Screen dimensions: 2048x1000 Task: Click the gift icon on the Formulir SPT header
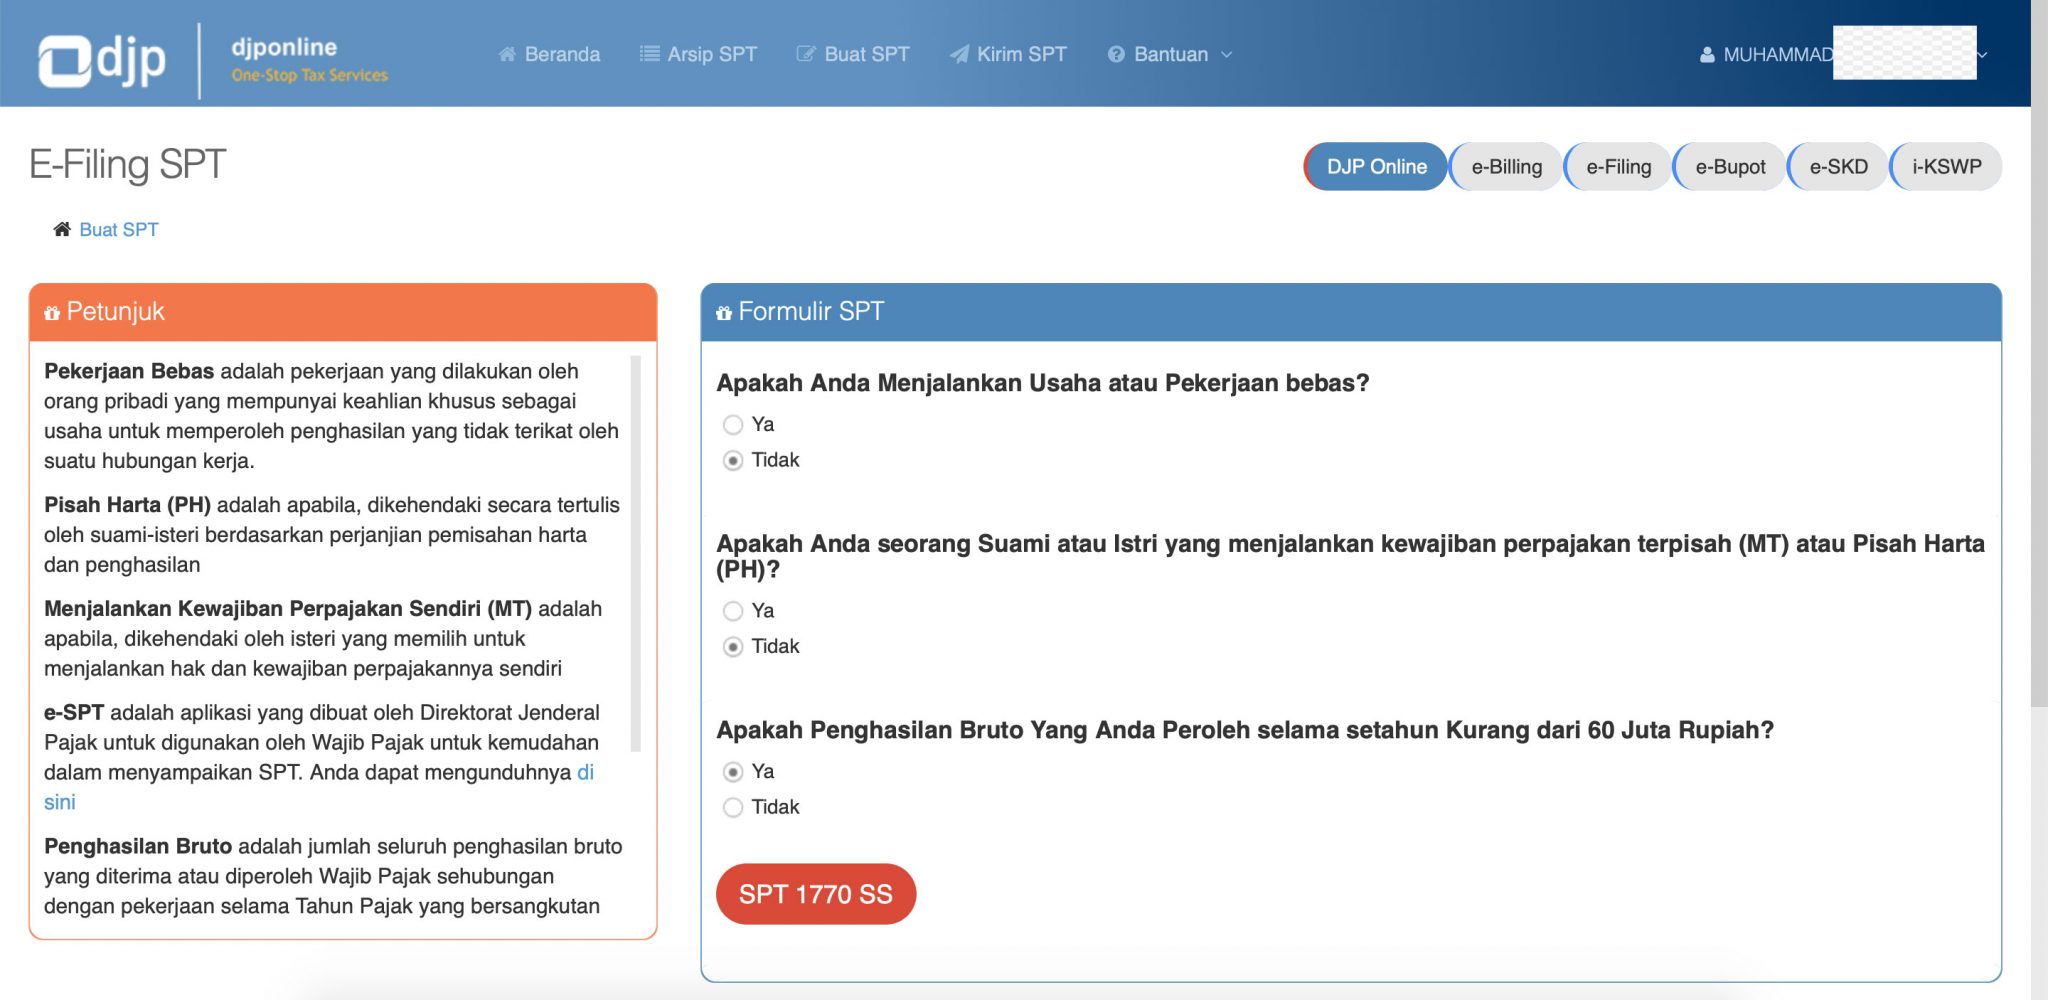(x=722, y=311)
